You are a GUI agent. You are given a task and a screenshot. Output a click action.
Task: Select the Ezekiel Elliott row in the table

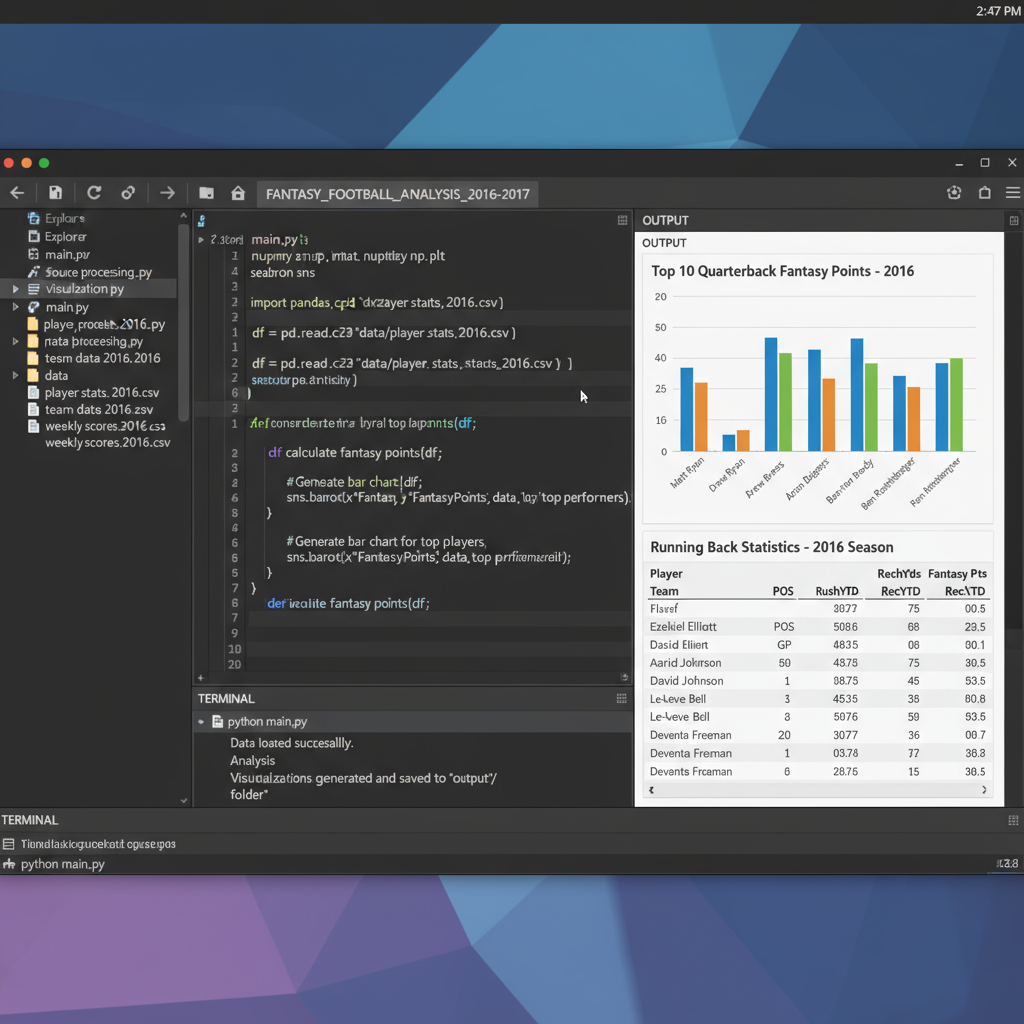683,627
